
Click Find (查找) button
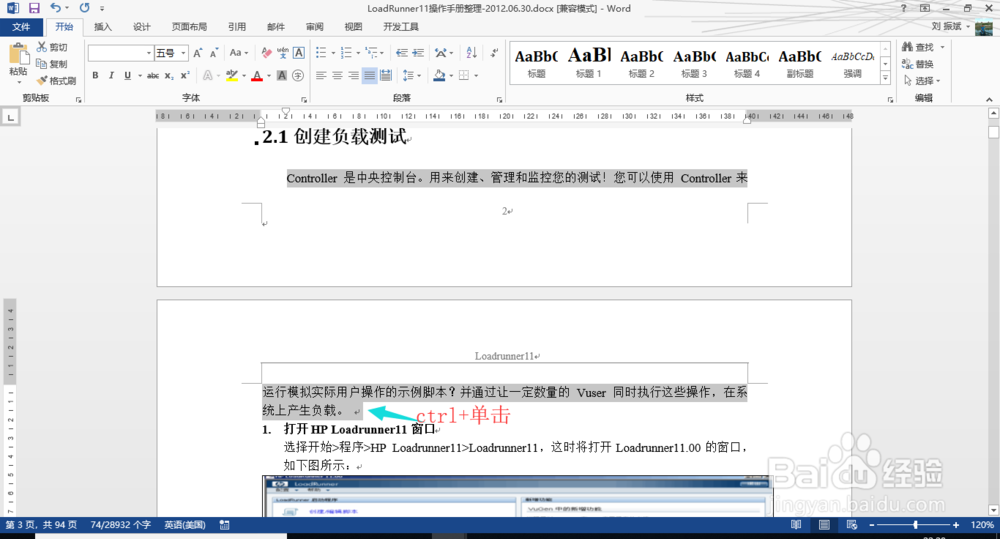[x=918, y=47]
